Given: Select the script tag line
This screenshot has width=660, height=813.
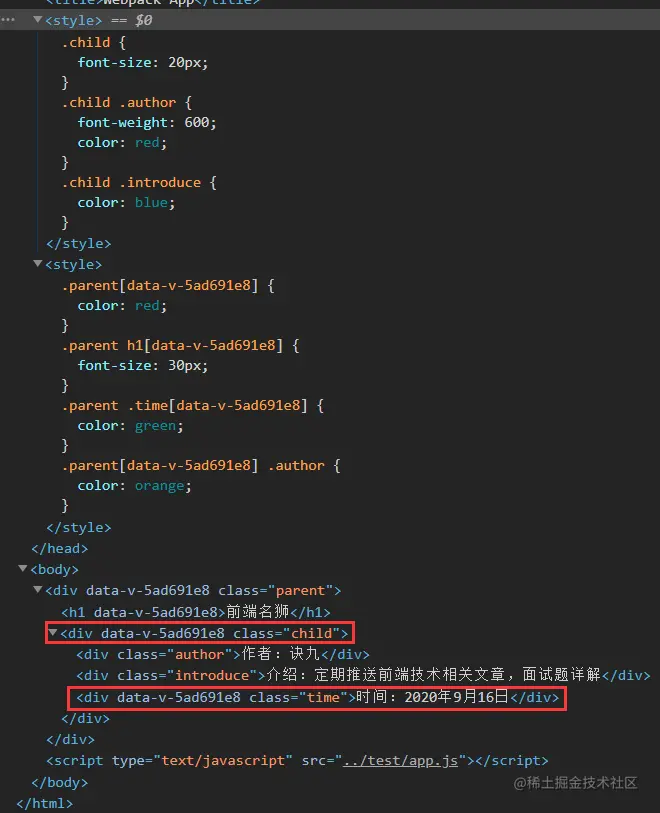Looking at the screenshot, I should click(x=297, y=761).
